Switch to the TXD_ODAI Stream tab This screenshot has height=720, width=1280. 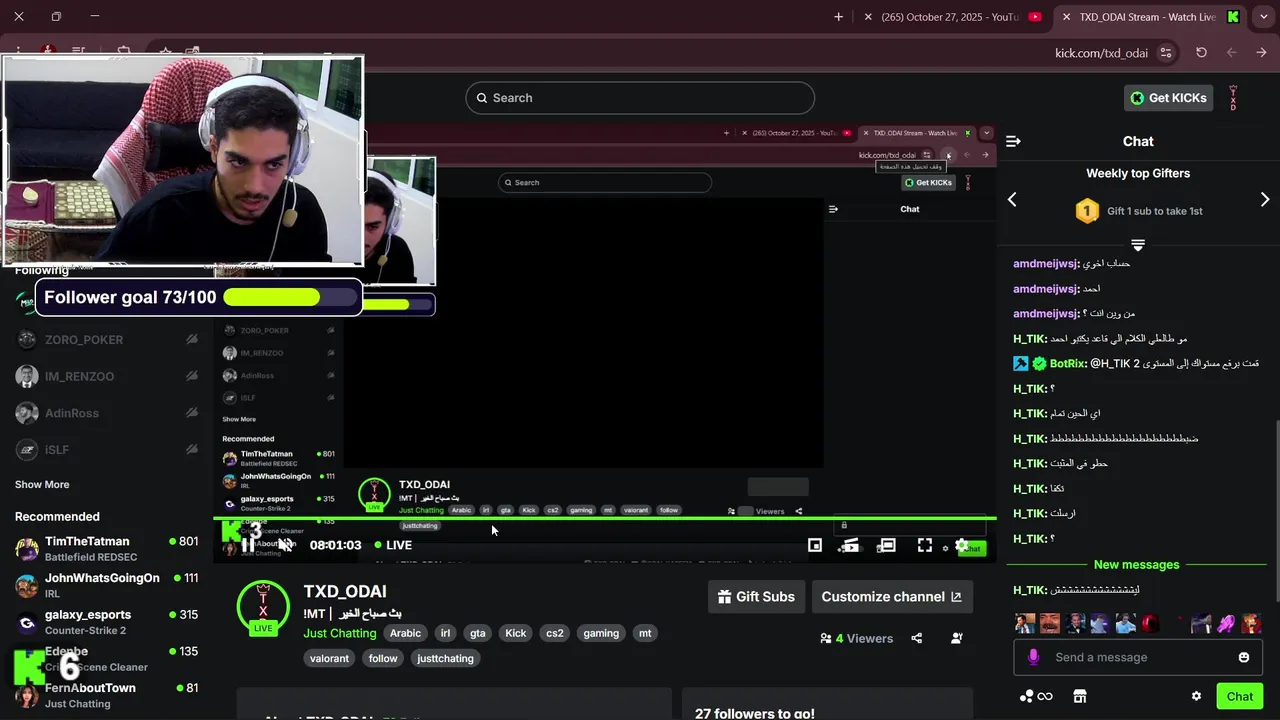(1148, 17)
